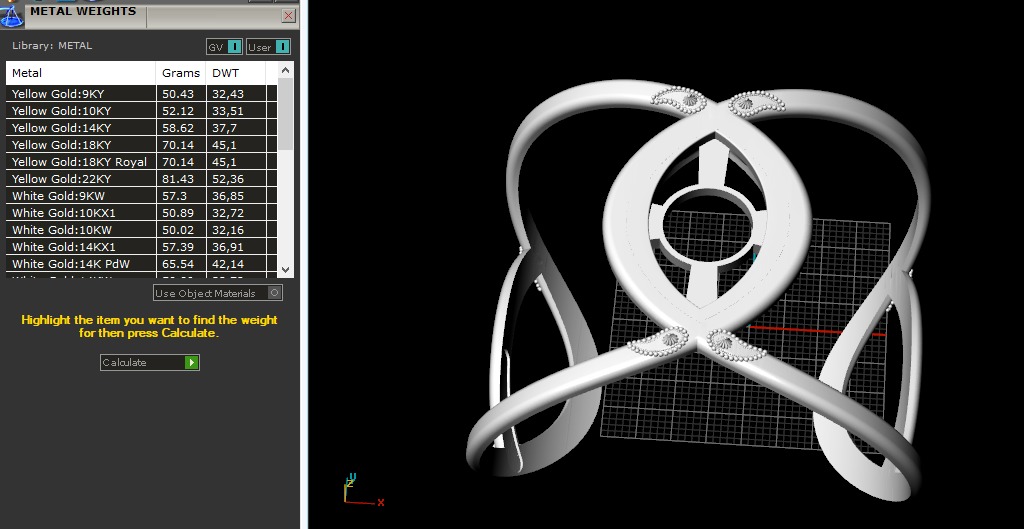Close the Metal Weights panel
The height and width of the screenshot is (529, 1024).
pyautogui.click(x=288, y=16)
